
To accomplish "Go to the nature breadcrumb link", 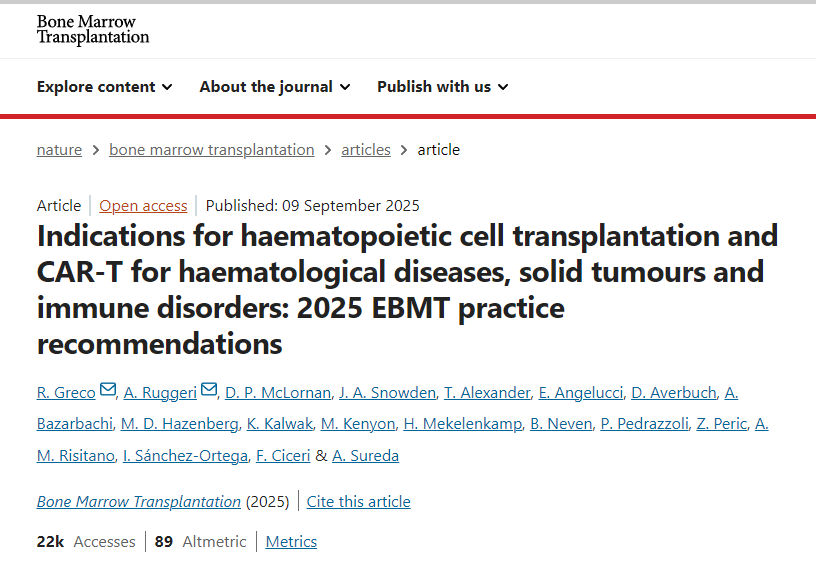I will [x=59, y=150].
